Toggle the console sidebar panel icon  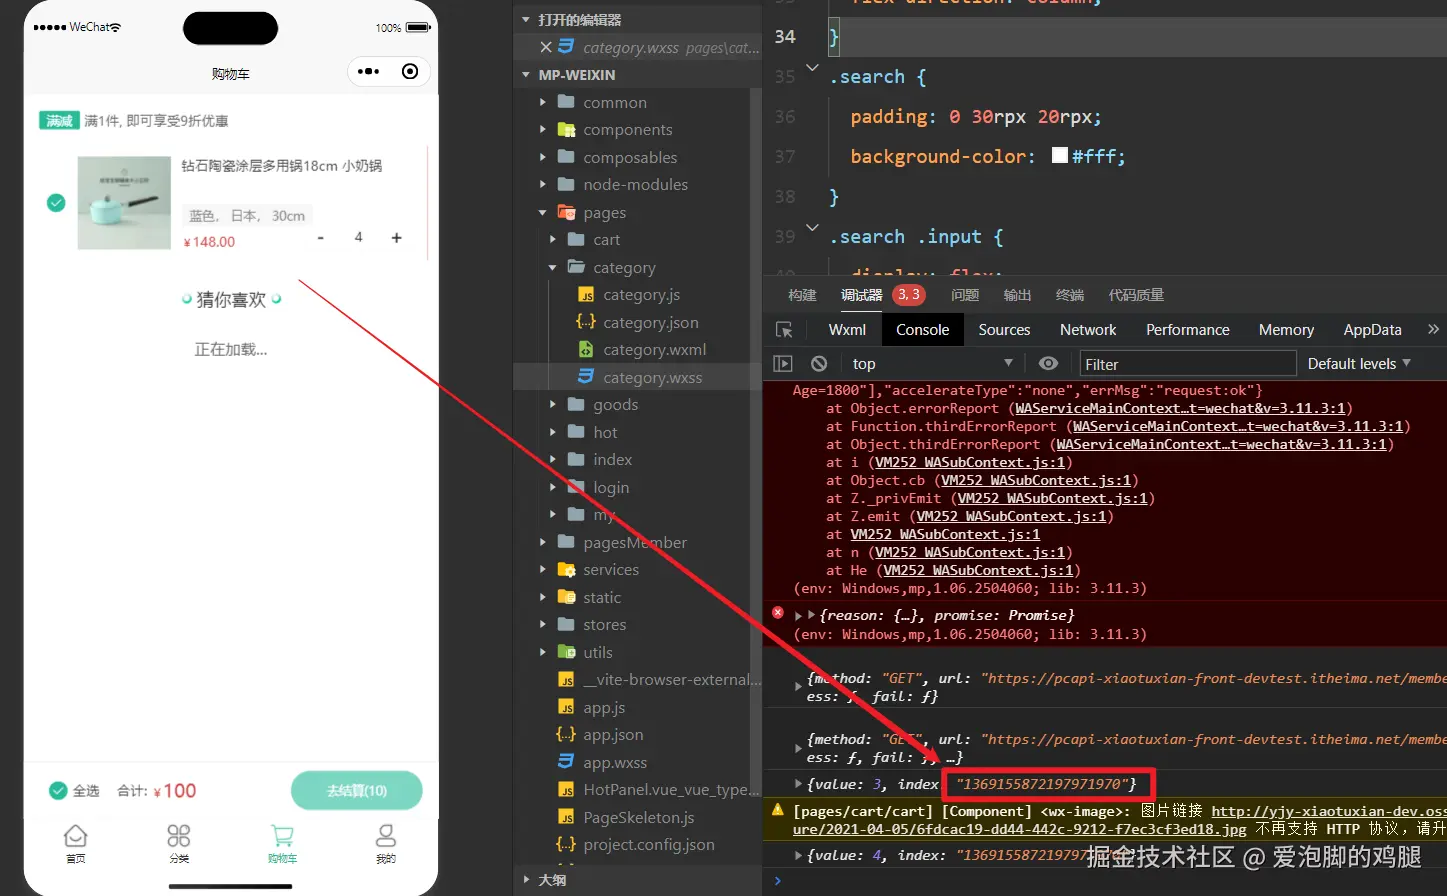tap(783, 364)
